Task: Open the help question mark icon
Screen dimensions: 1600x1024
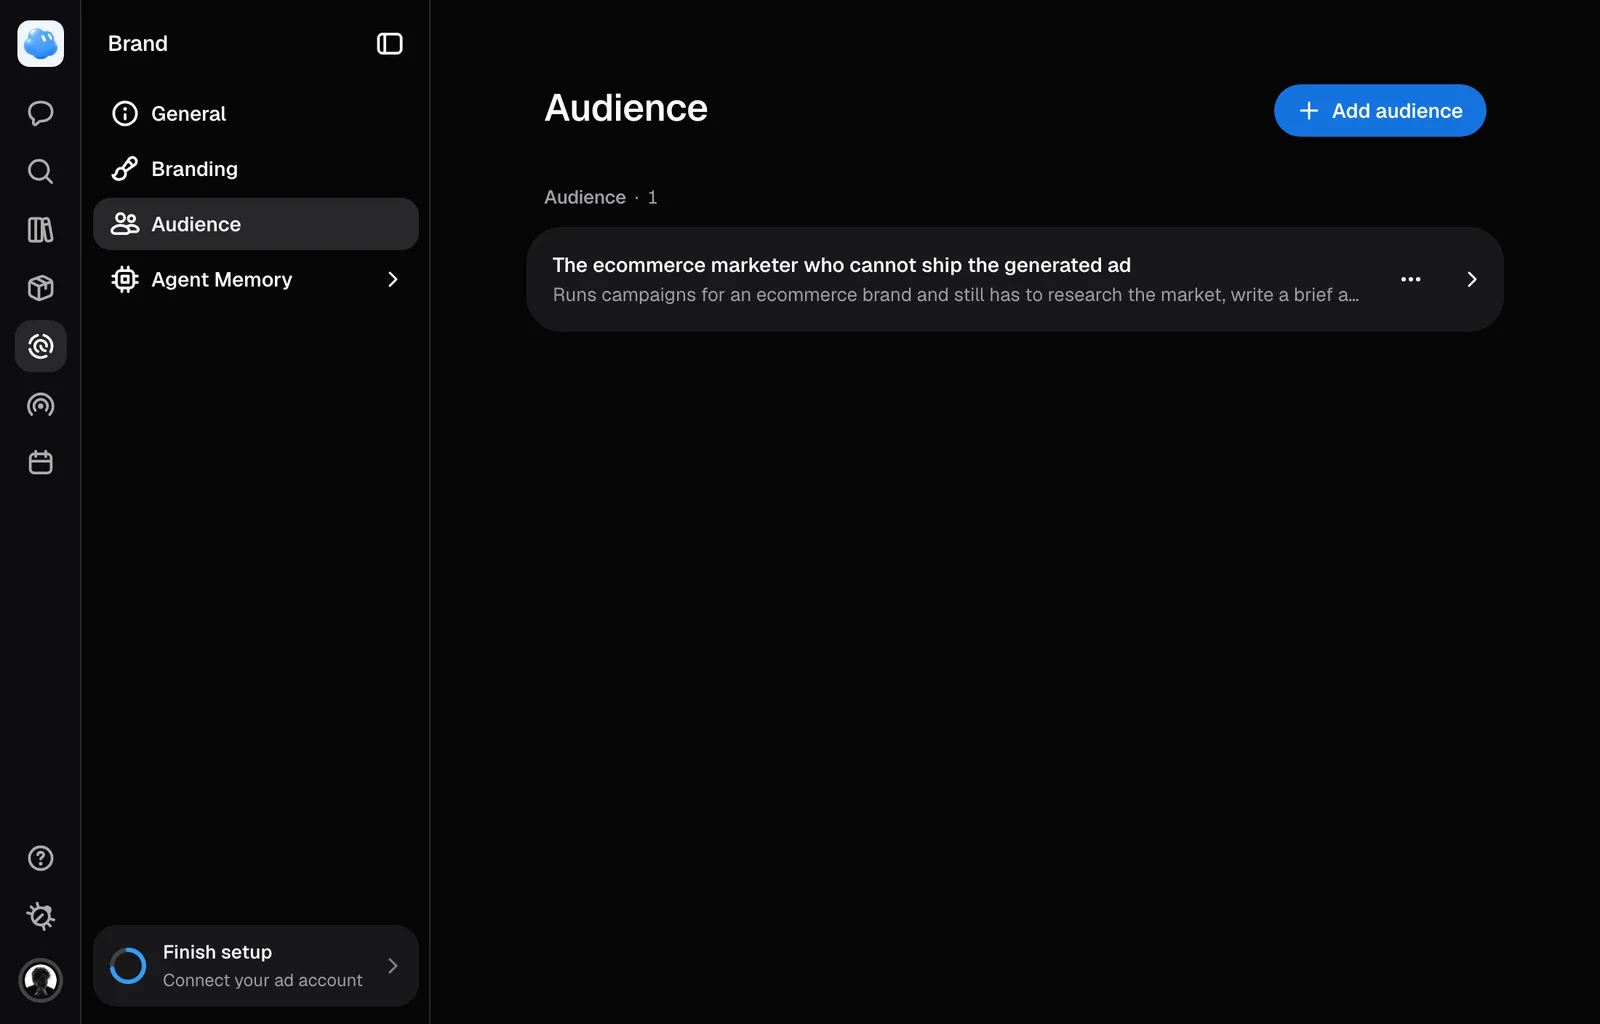Action: click(40, 858)
